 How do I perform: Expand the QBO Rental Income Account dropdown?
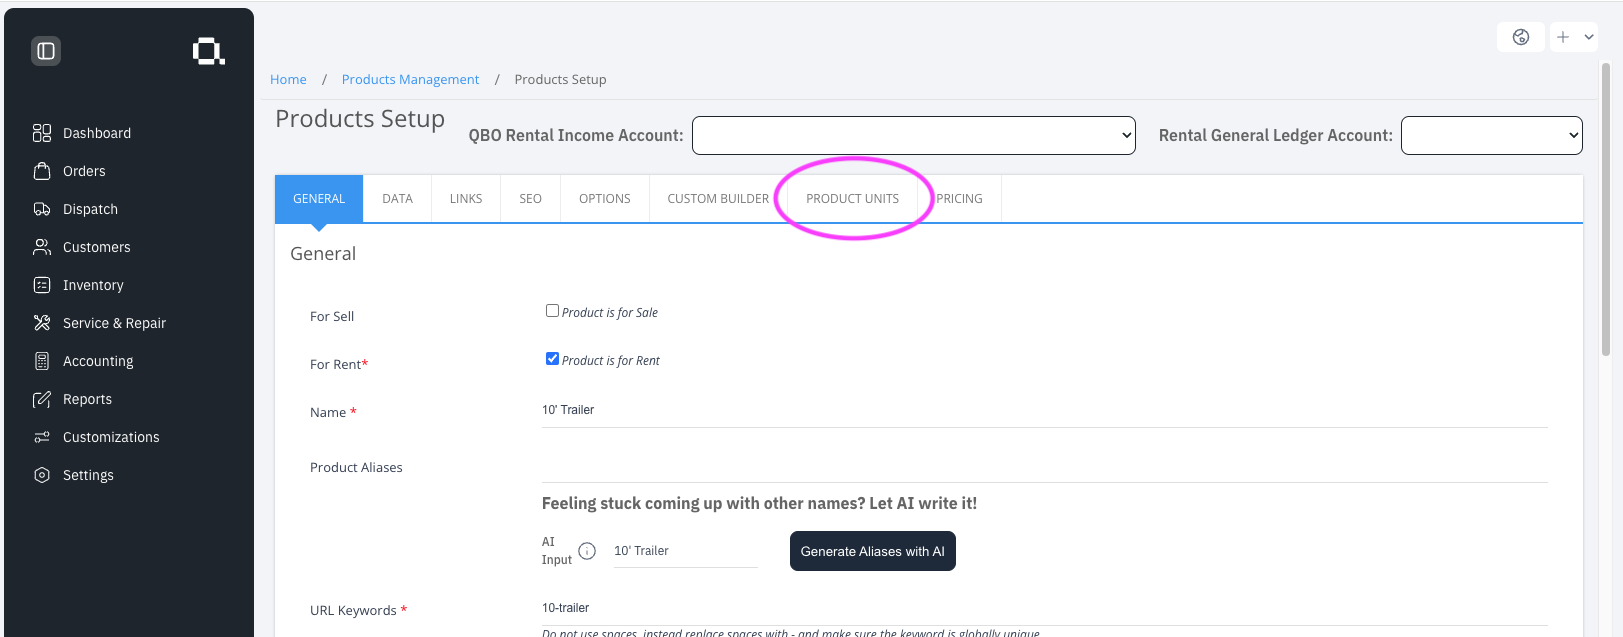(914, 136)
